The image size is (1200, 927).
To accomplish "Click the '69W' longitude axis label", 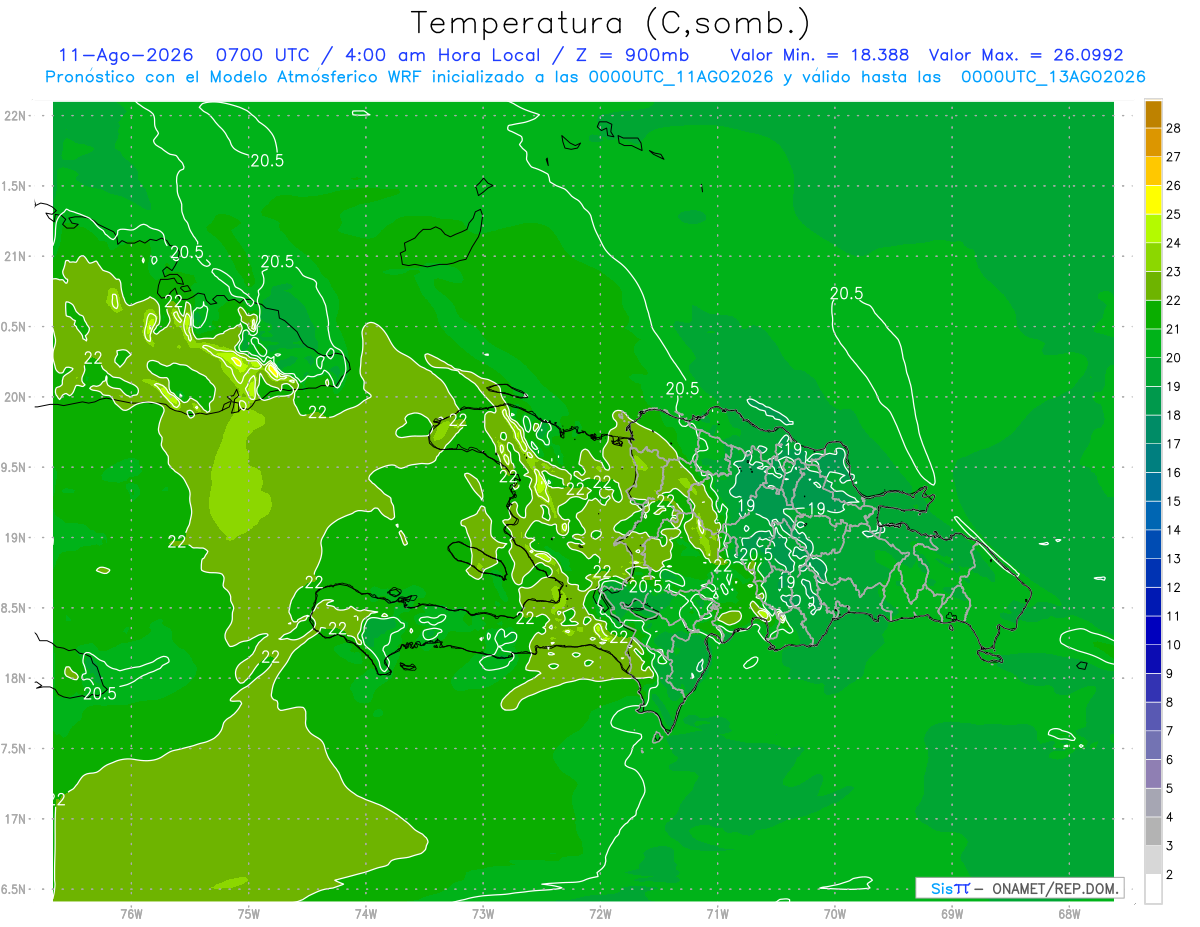I will pyautogui.click(x=952, y=914).
